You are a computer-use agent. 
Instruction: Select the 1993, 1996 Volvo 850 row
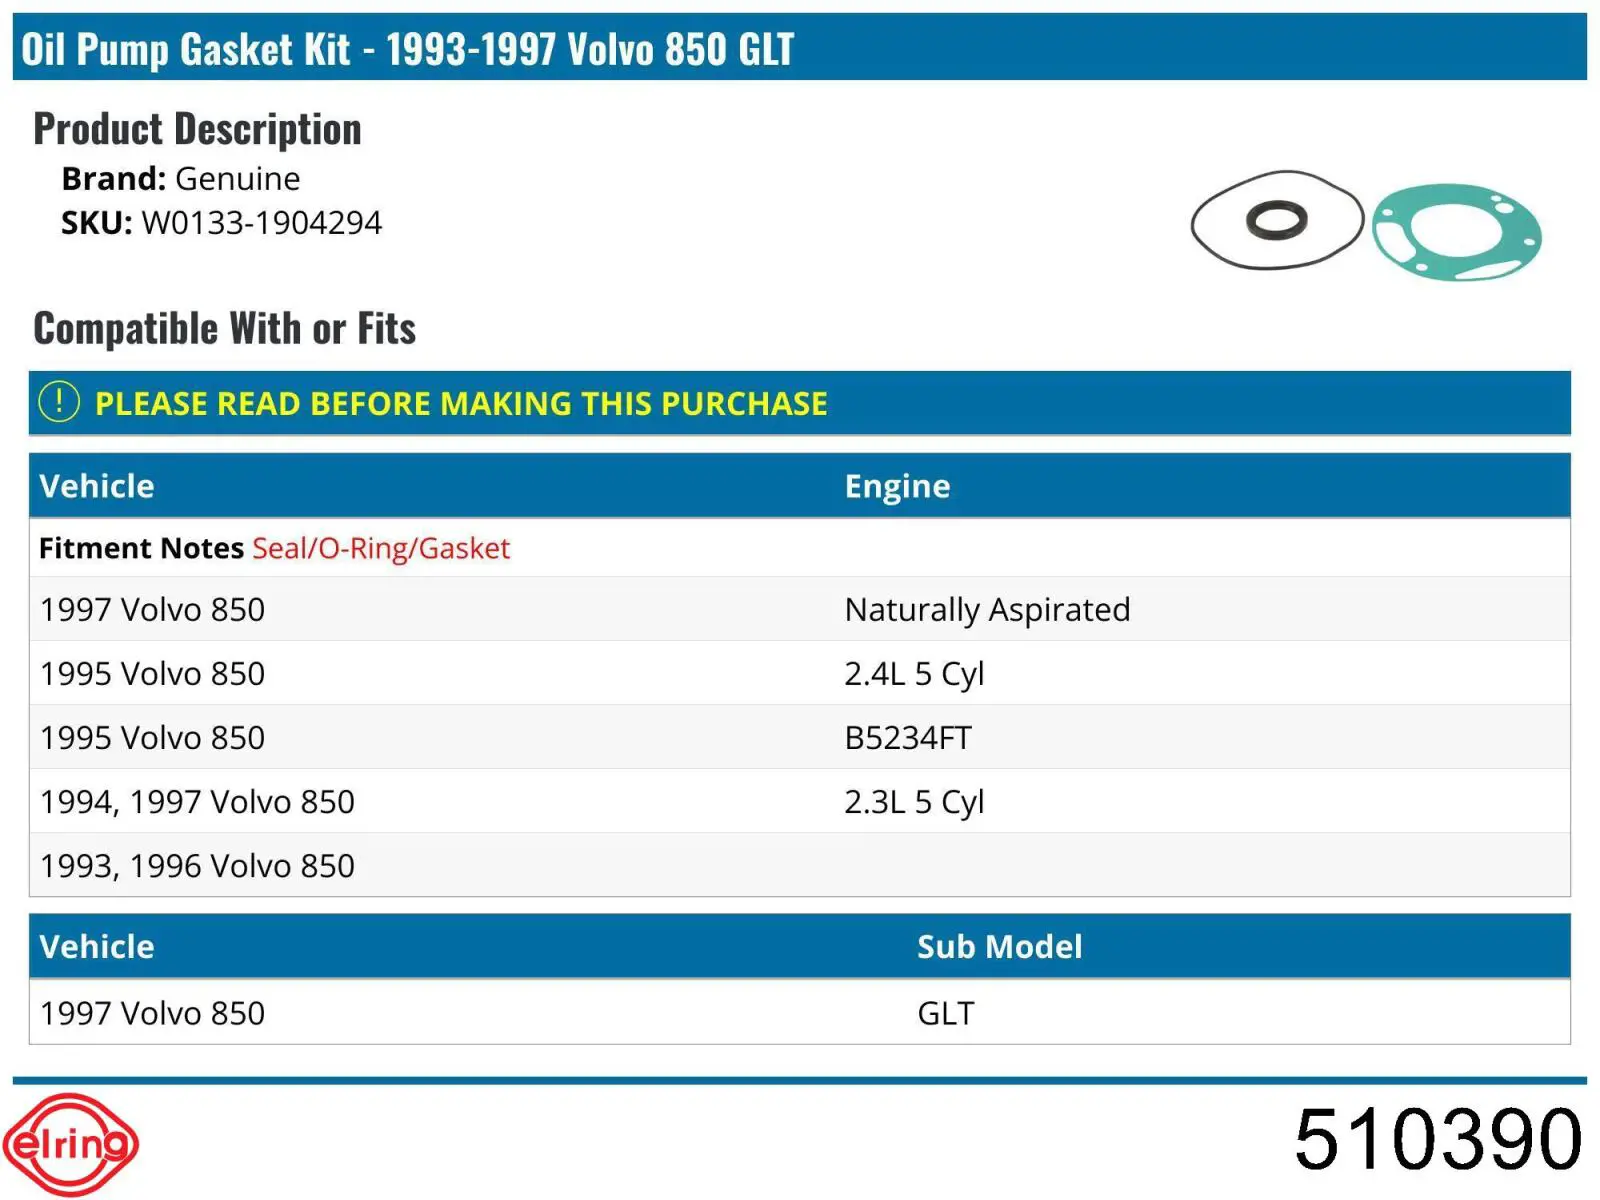click(799, 865)
